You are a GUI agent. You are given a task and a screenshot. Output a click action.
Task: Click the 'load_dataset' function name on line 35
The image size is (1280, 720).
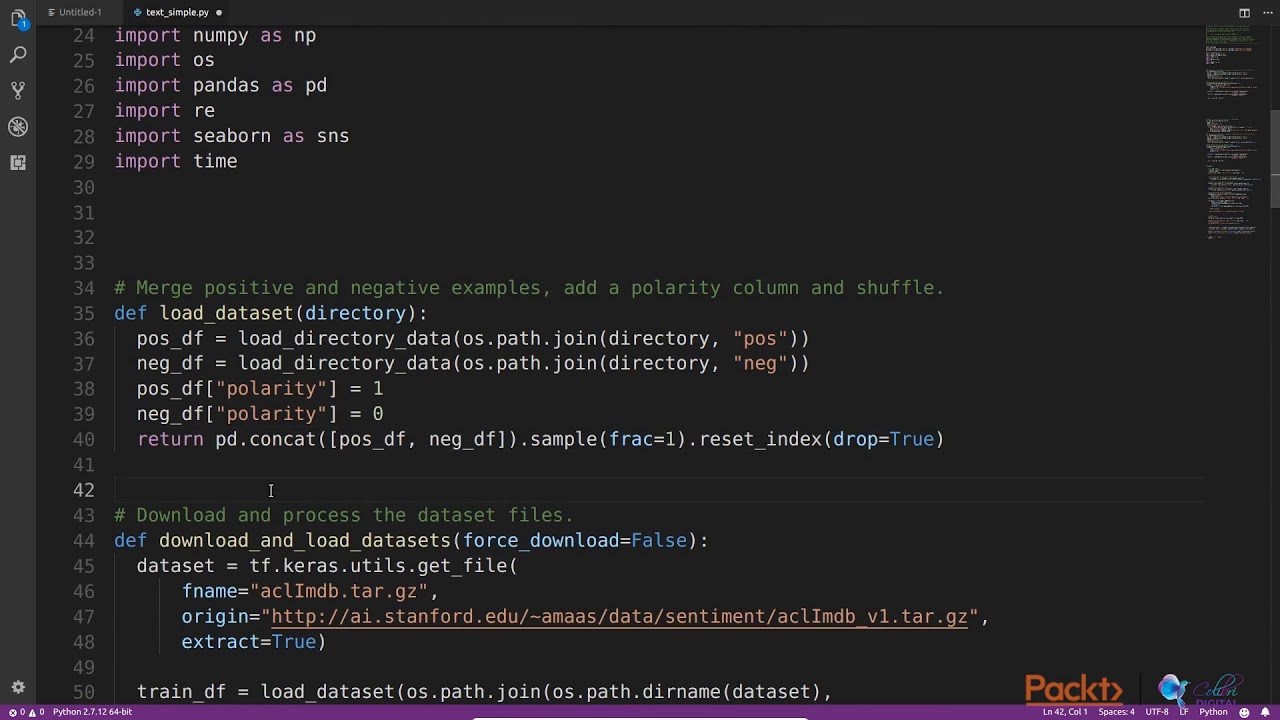coord(226,313)
